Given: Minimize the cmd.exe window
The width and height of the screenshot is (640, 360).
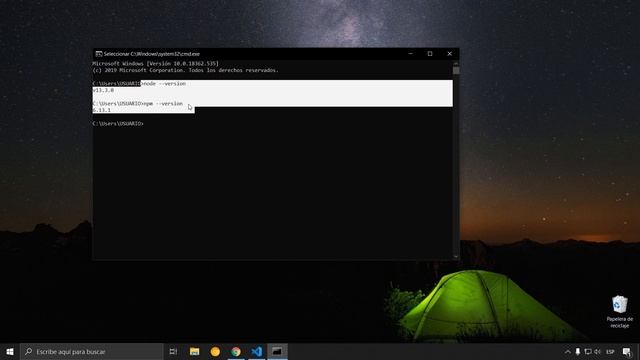Looking at the screenshot, I should [x=411, y=53].
